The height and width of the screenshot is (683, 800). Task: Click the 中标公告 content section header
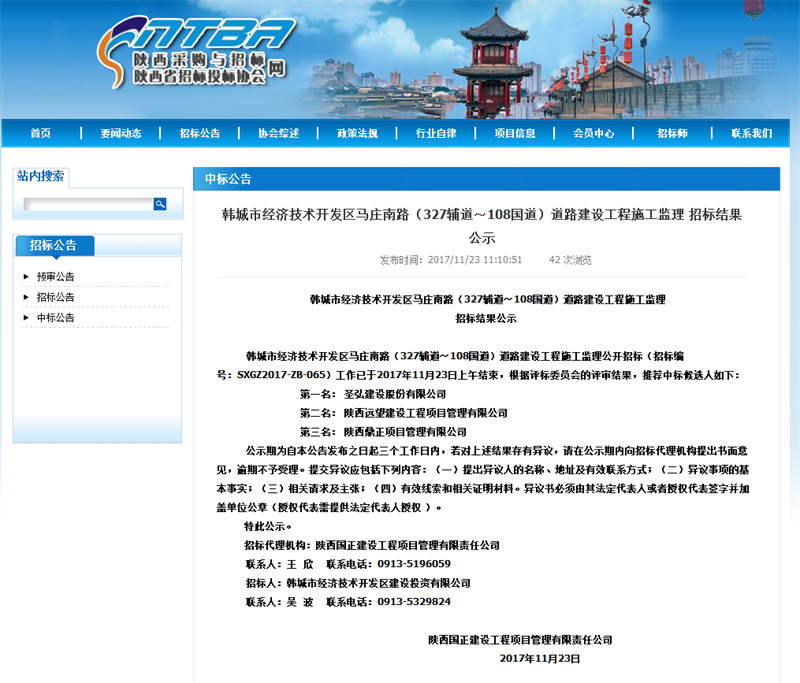click(x=228, y=179)
